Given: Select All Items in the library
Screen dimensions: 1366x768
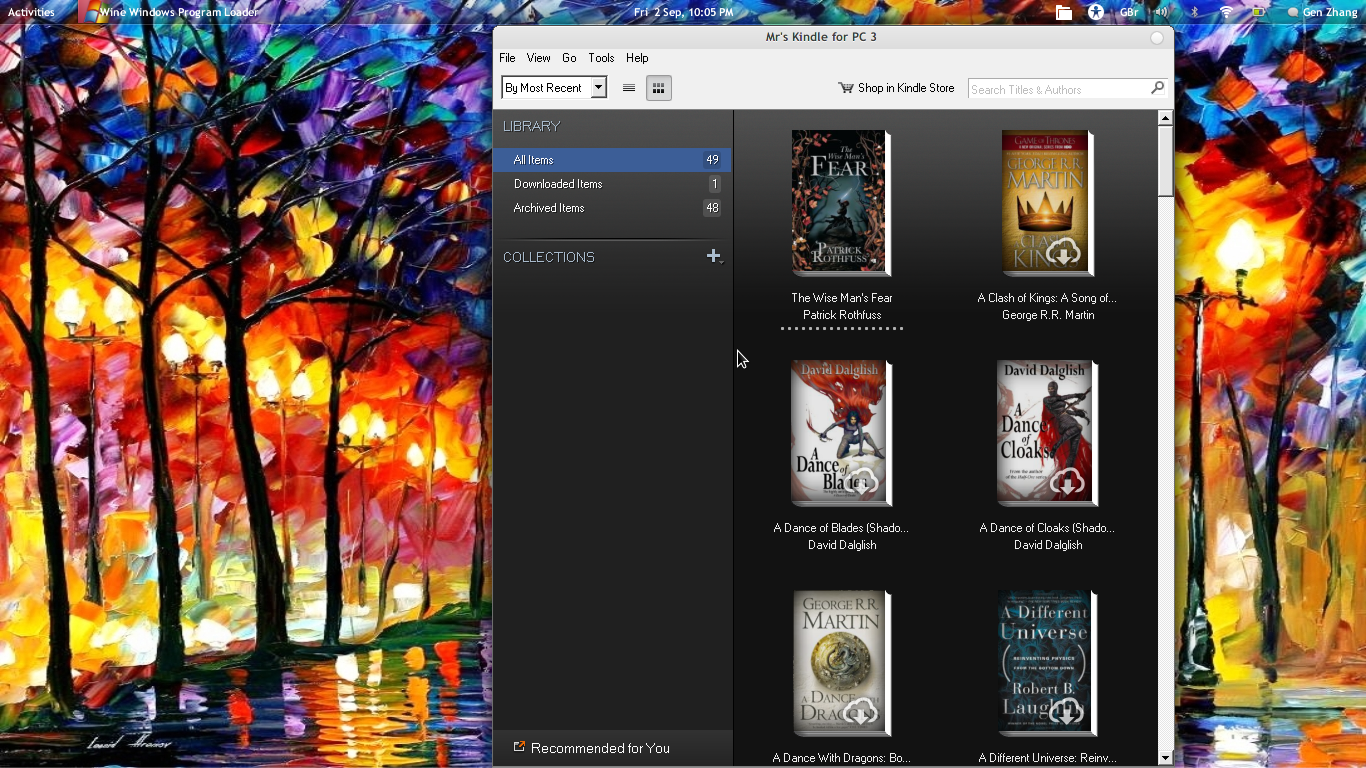Looking at the screenshot, I should (x=612, y=160).
